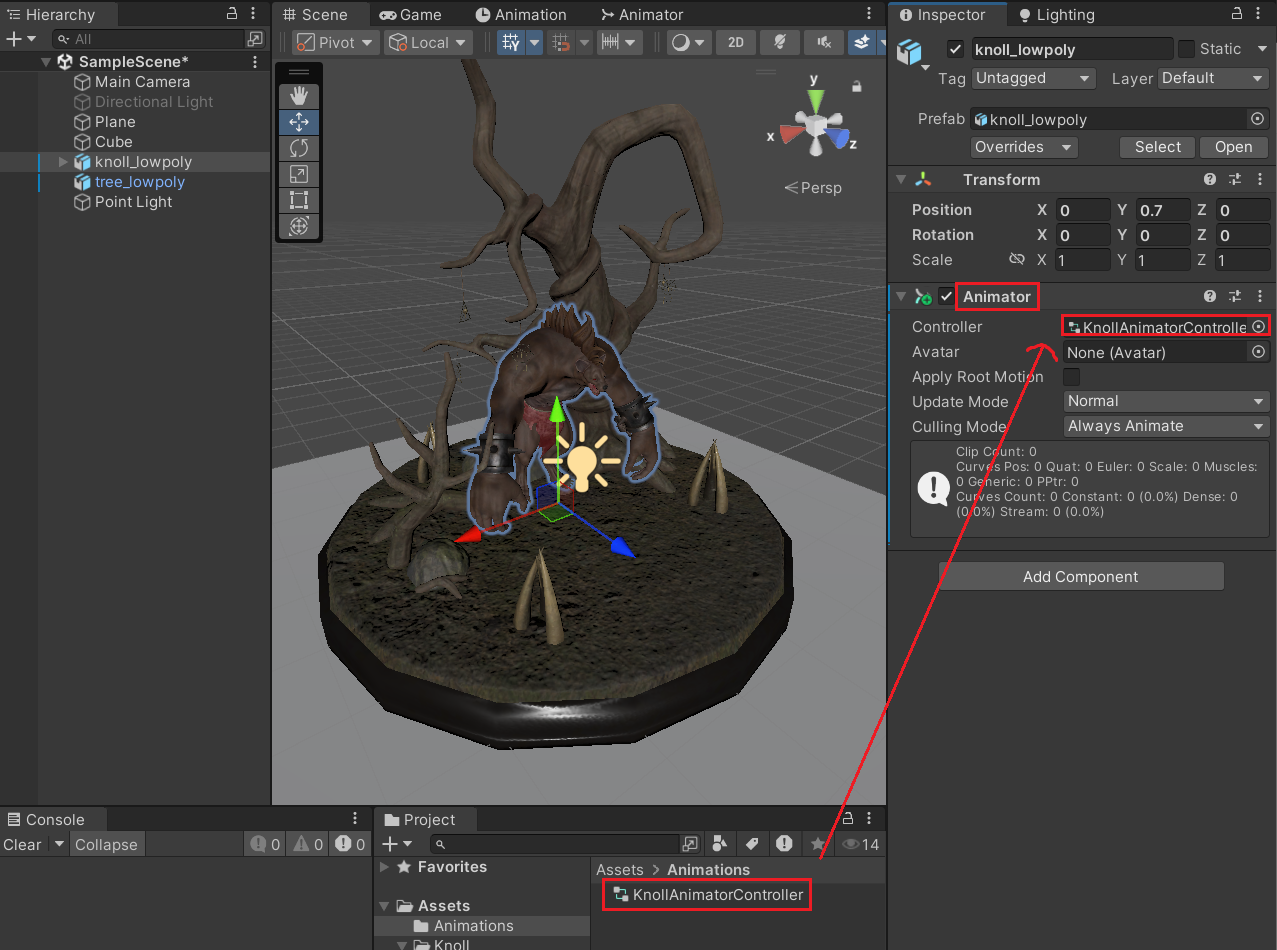Select the combined Transform tool
This screenshot has height=950, width=1277.
tap(298, 226)
